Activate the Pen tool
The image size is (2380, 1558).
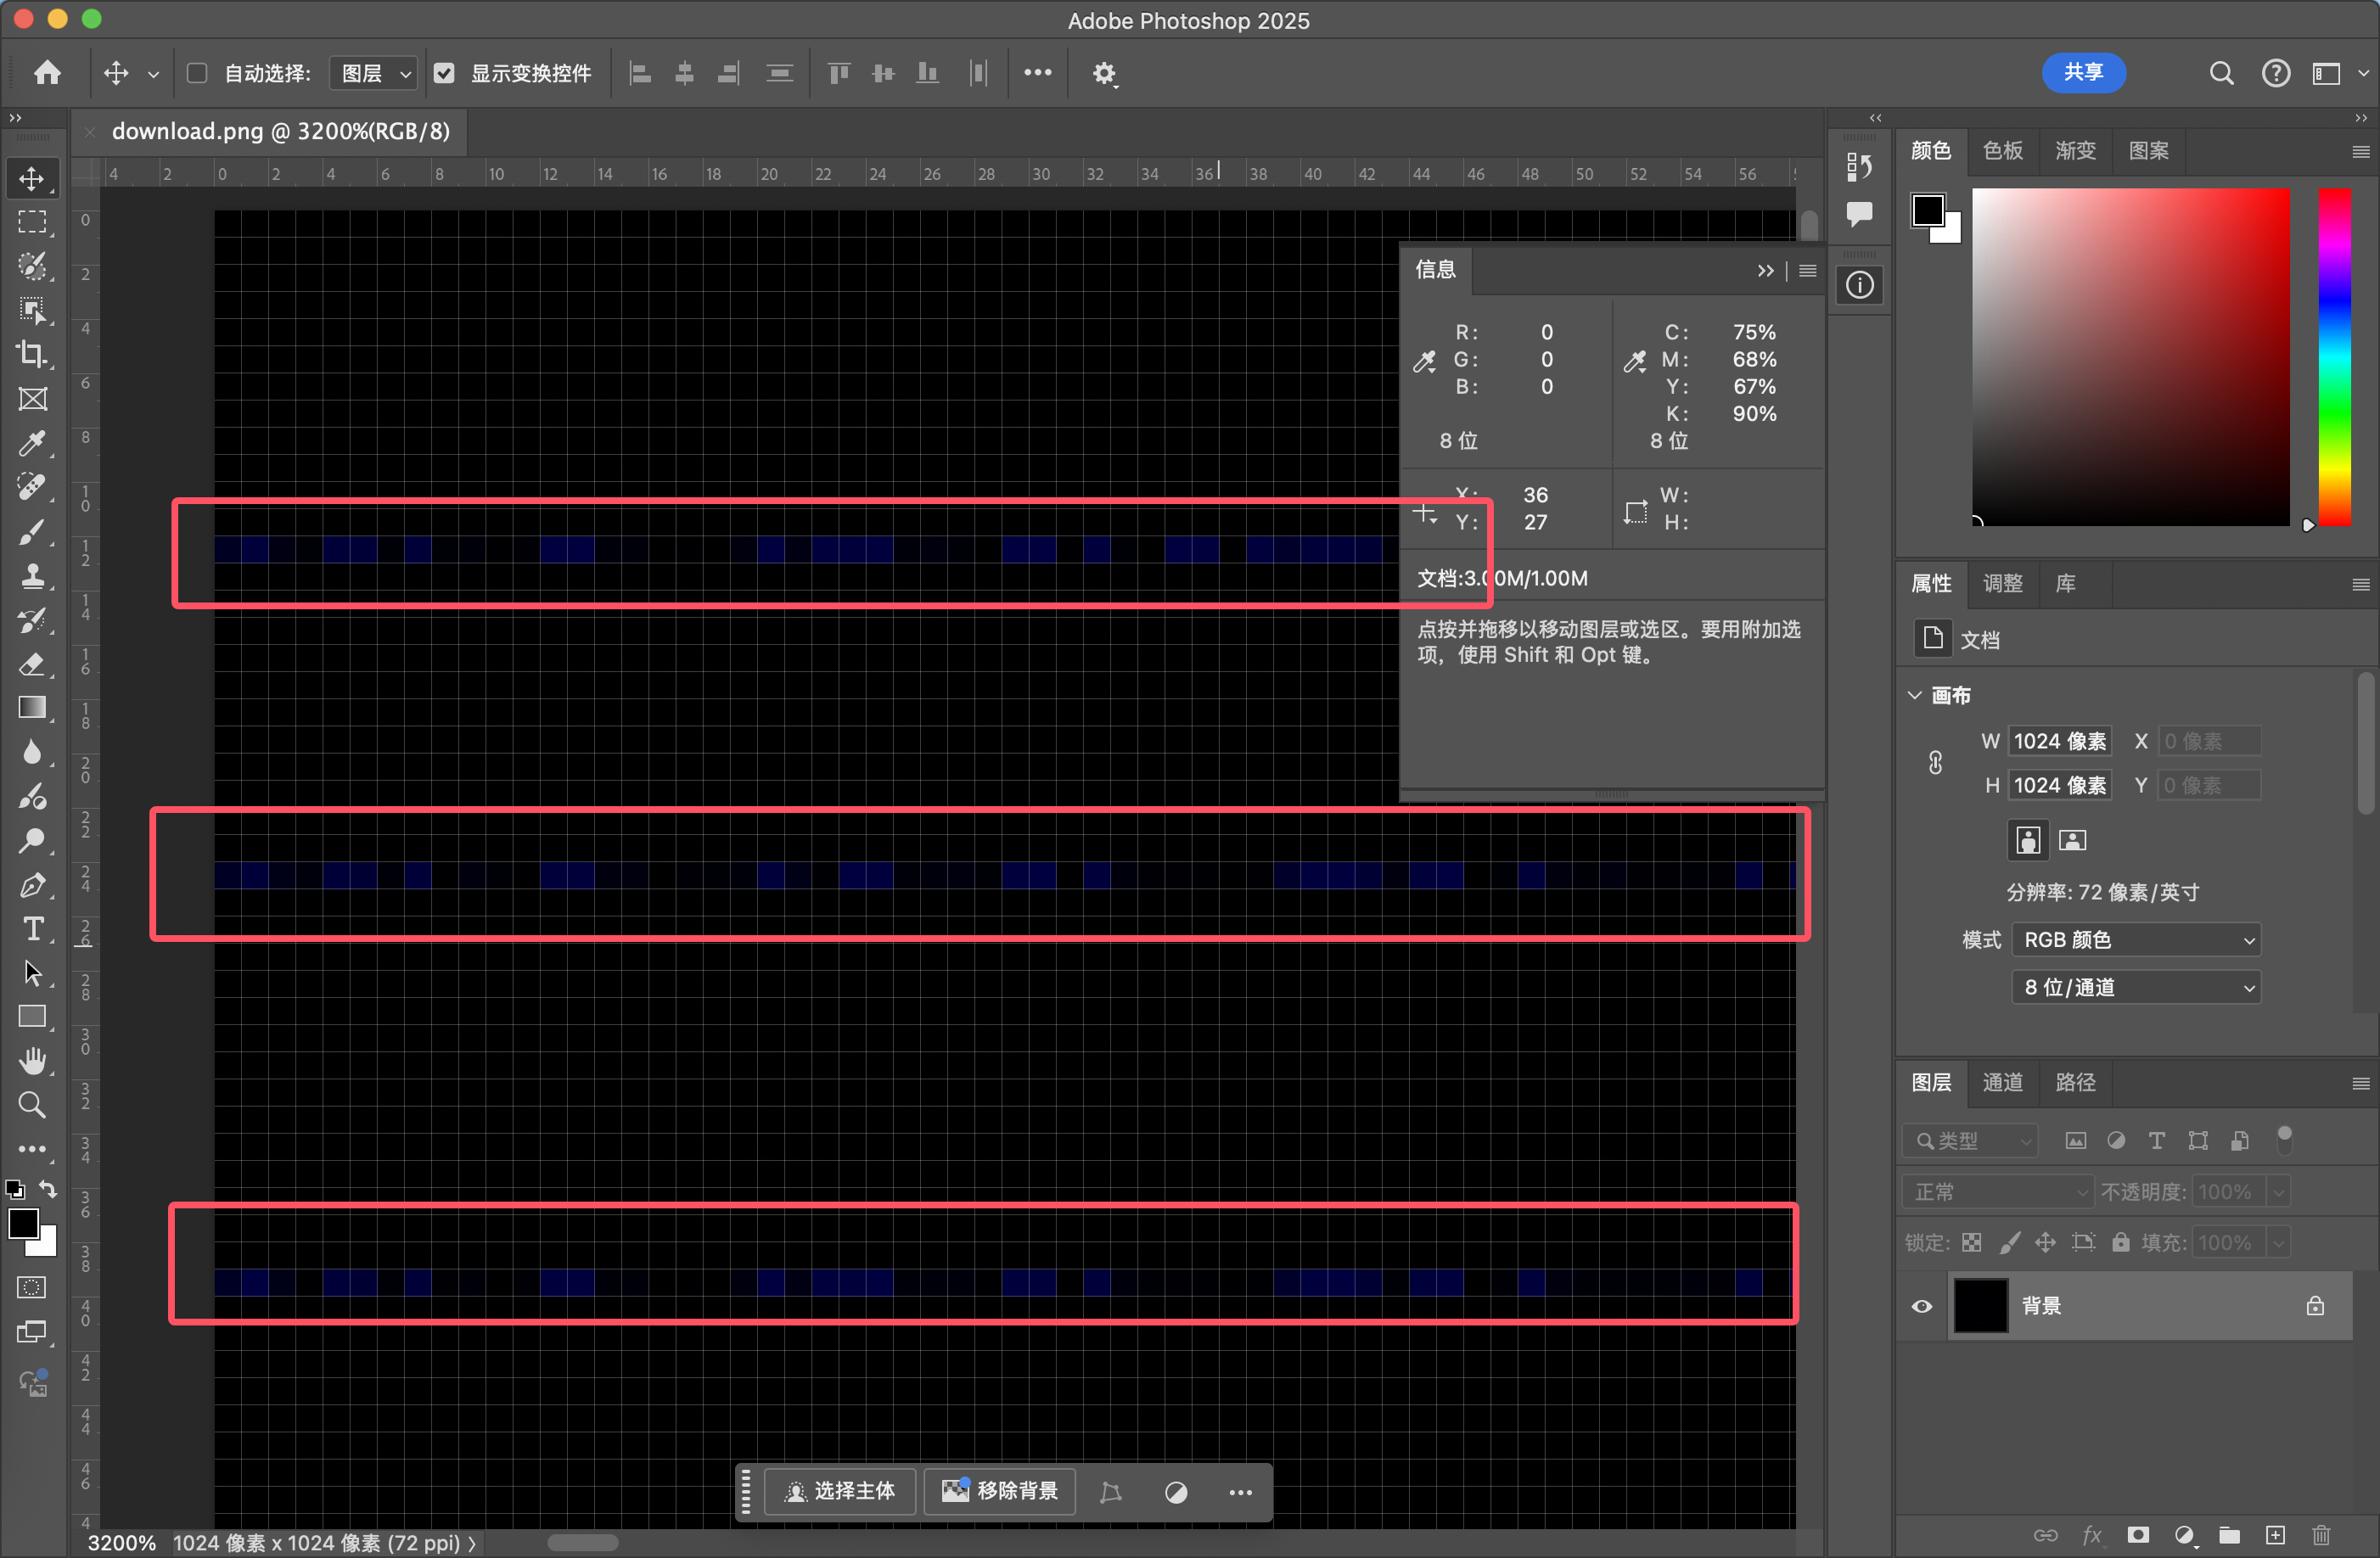(x=32, y=885)
